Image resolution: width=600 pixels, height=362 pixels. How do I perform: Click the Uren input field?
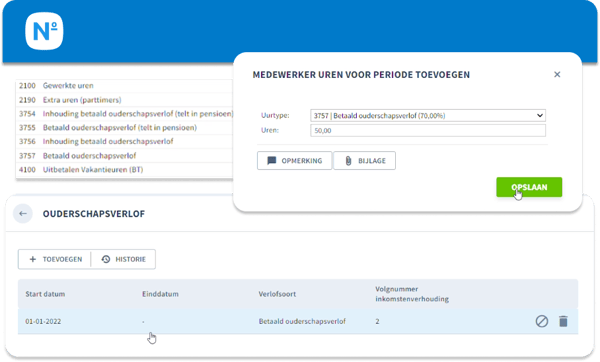tap(428, 130)
